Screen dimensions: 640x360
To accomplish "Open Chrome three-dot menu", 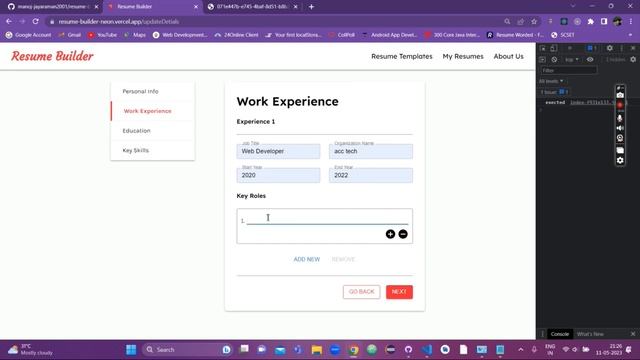I will (x=631, y=21).
